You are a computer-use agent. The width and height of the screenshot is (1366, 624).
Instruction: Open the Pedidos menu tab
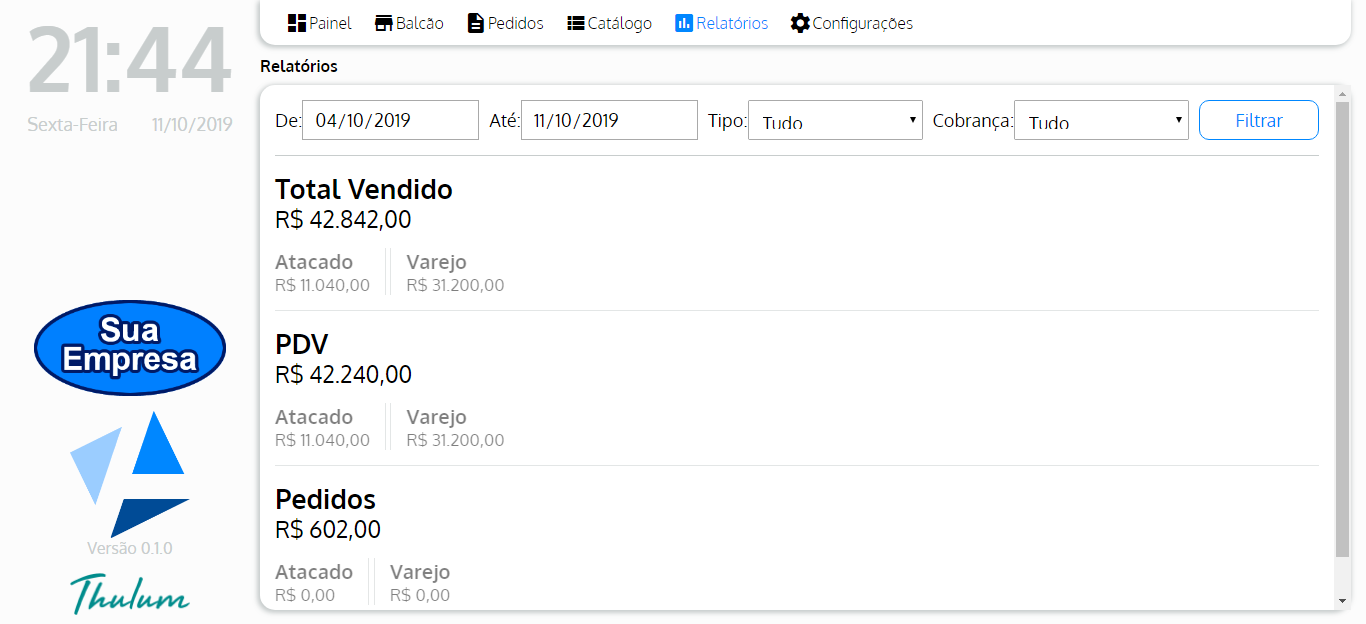(x=516, y=23)
